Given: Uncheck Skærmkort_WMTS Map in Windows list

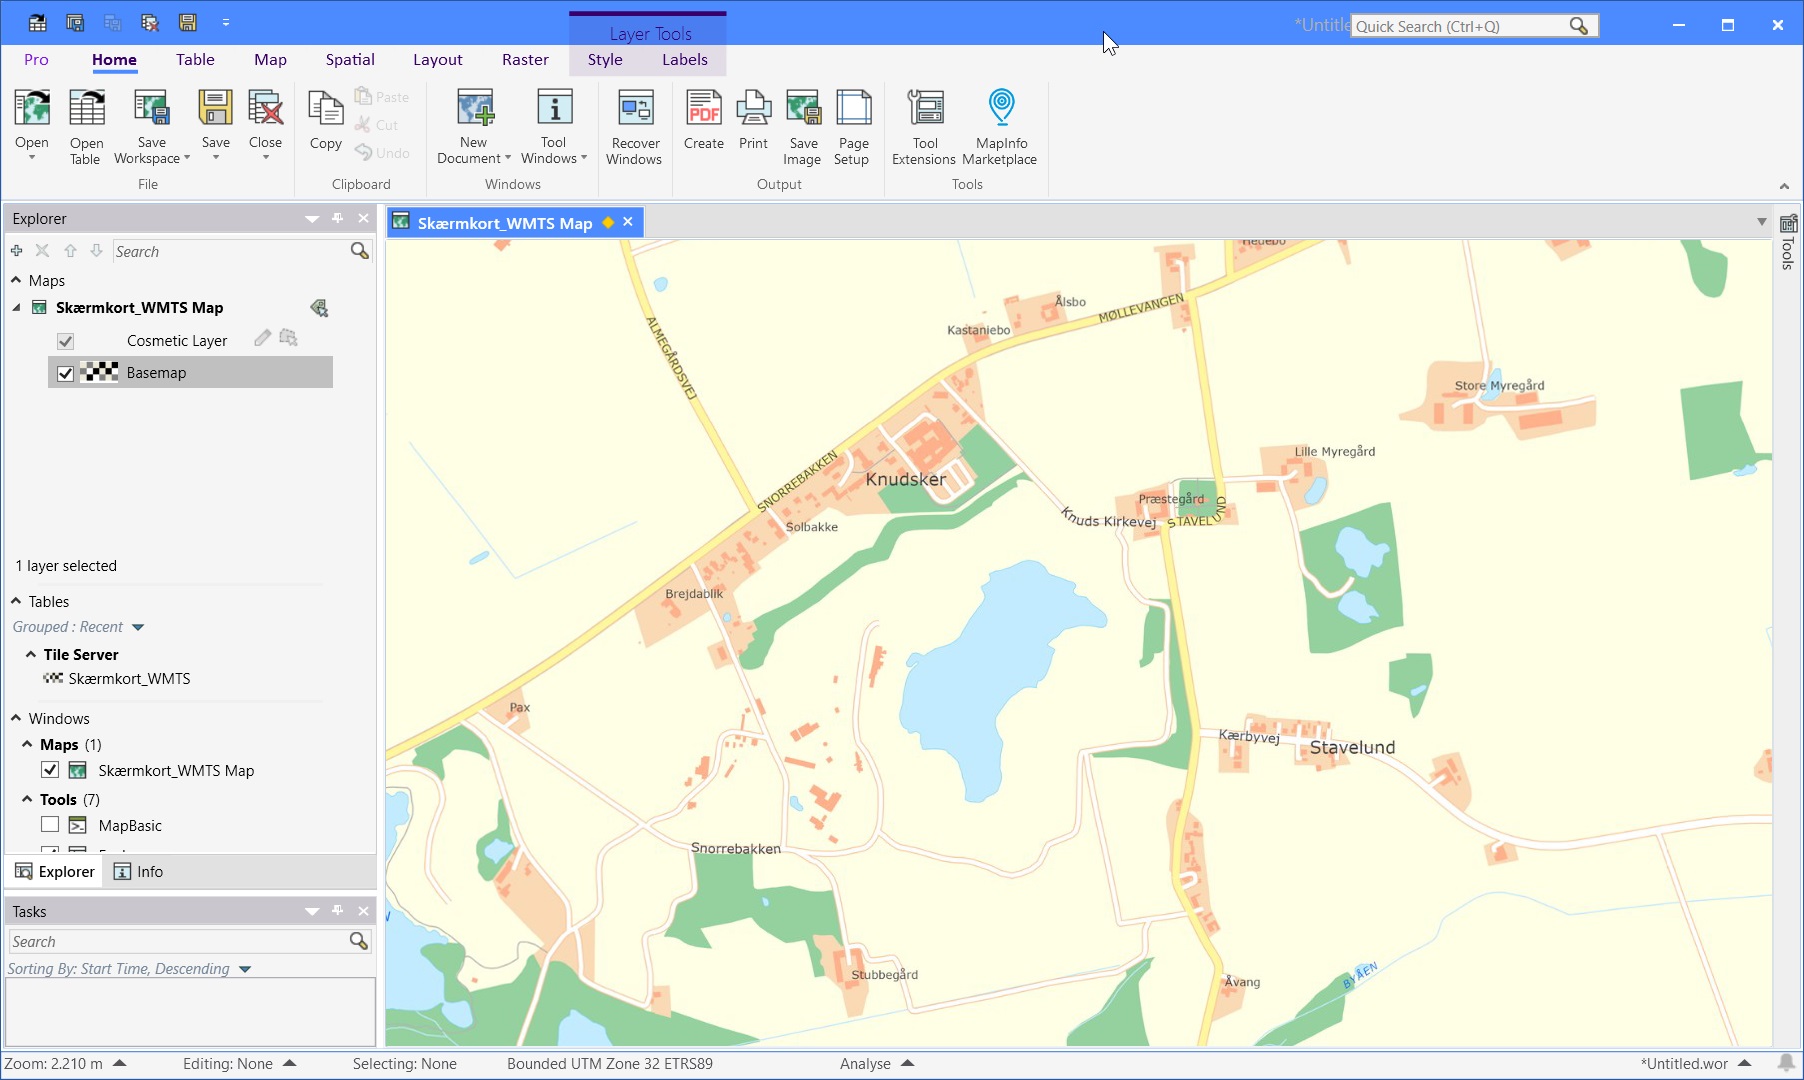Looking at the screenshot, I should 50,770.
